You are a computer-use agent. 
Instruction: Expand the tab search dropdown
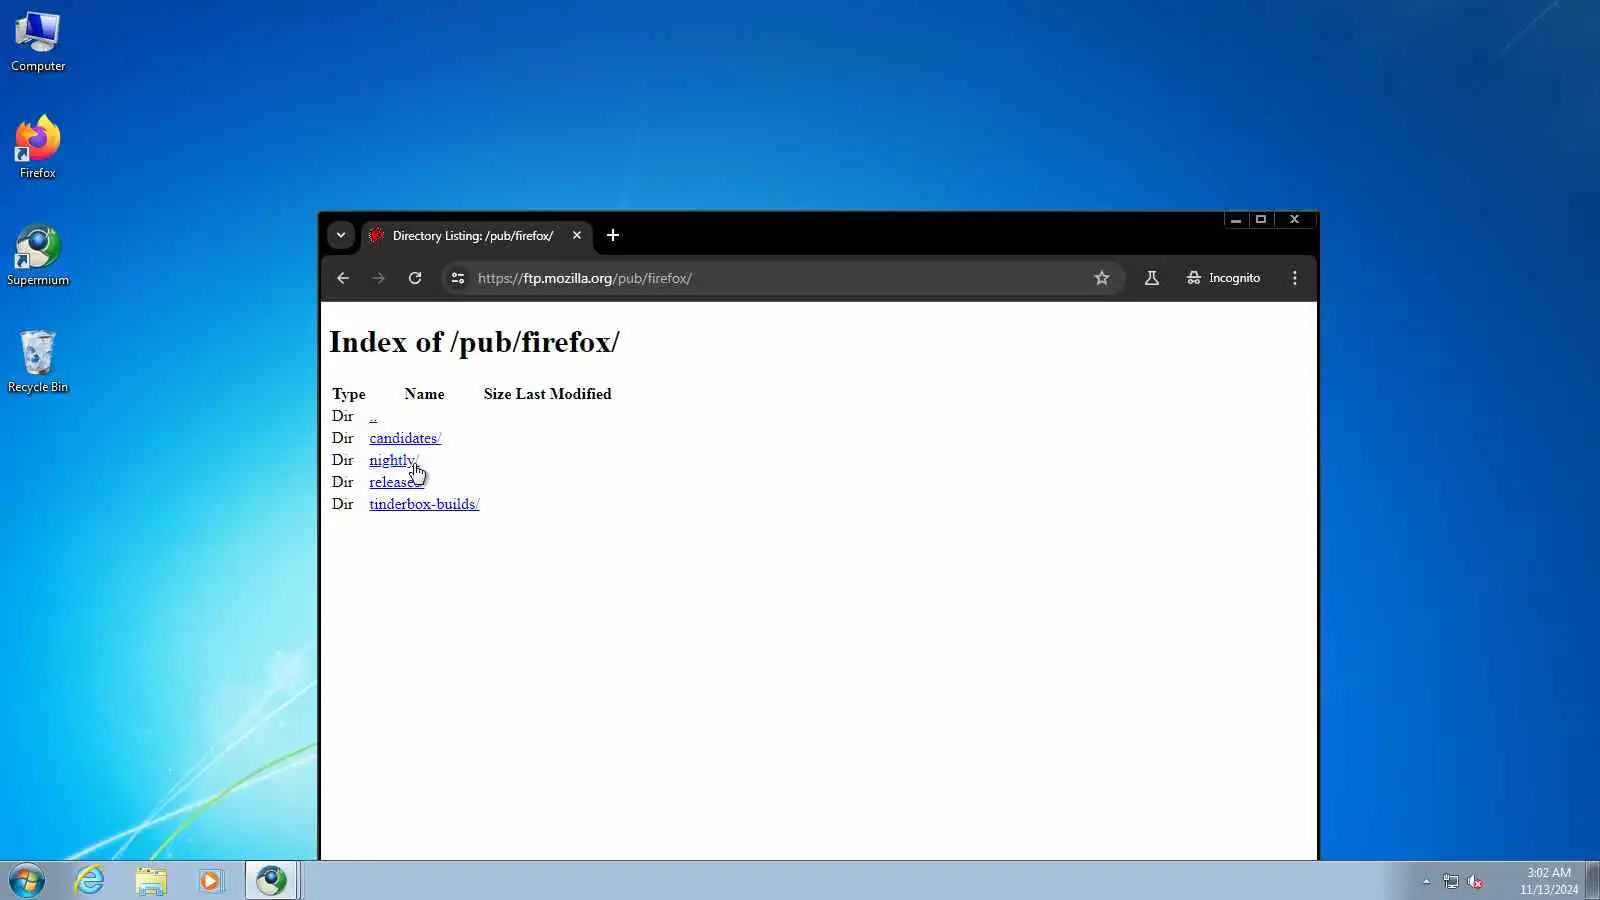pyautogui.click(x=341, y=236)
